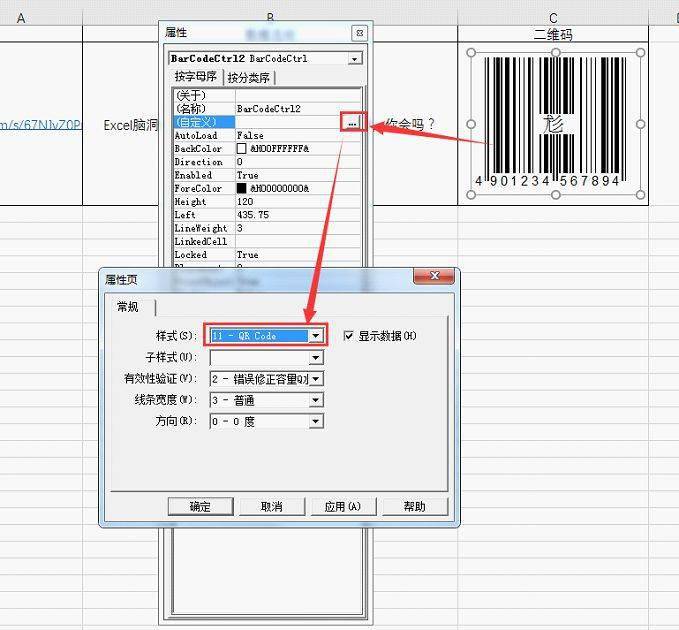
Task: Click the Locked True value
Action: coord(247,255)
